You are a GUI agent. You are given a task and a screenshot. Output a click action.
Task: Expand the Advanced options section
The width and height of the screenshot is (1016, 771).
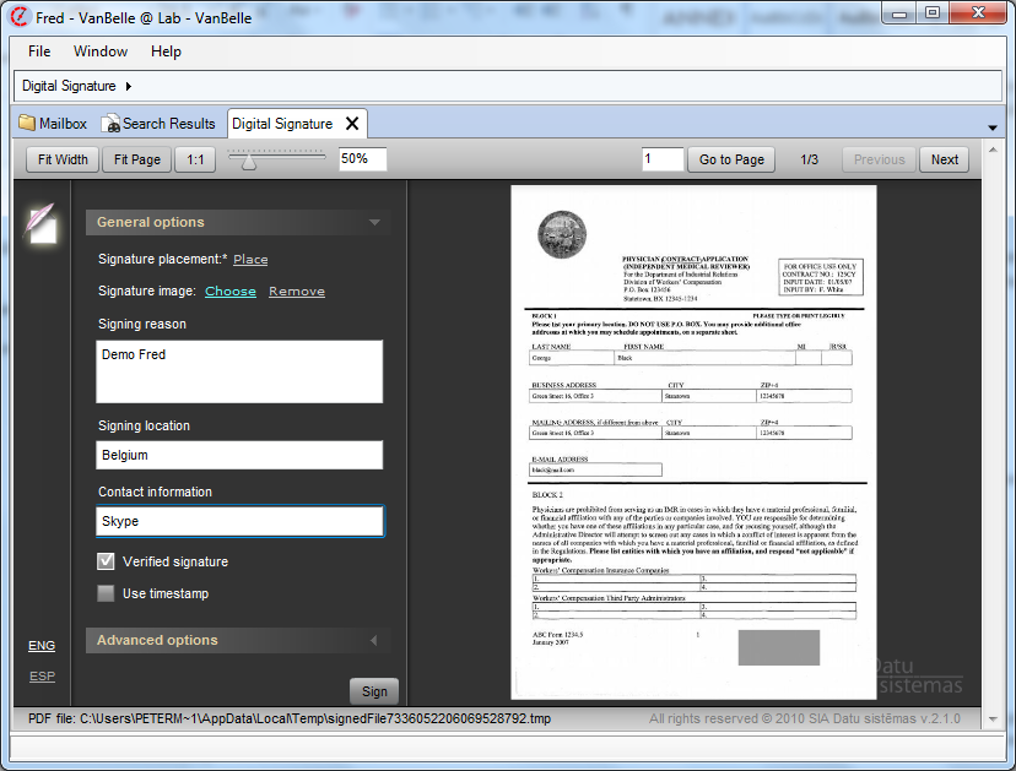click(x=374, y=641)
